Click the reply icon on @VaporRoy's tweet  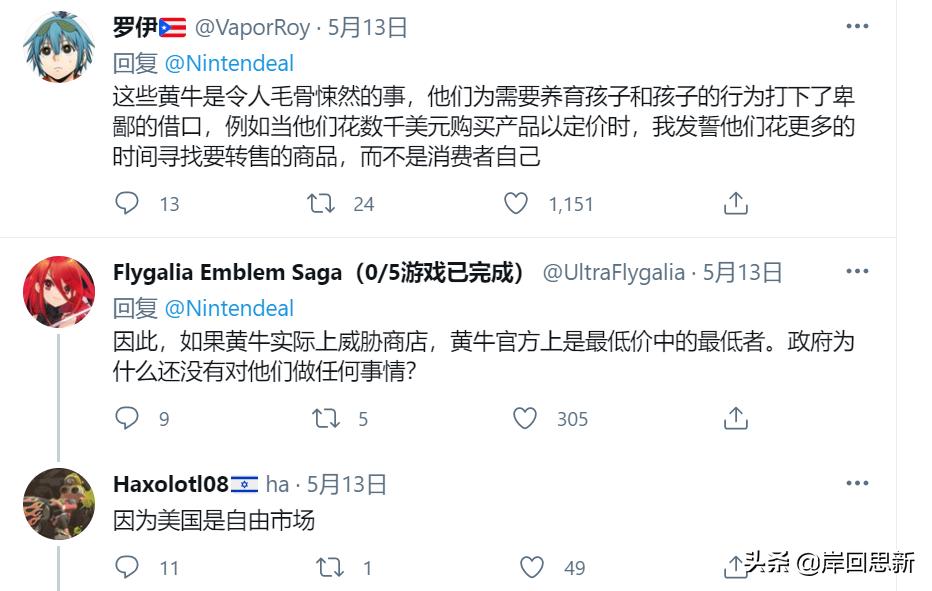[x=126, y=203]
